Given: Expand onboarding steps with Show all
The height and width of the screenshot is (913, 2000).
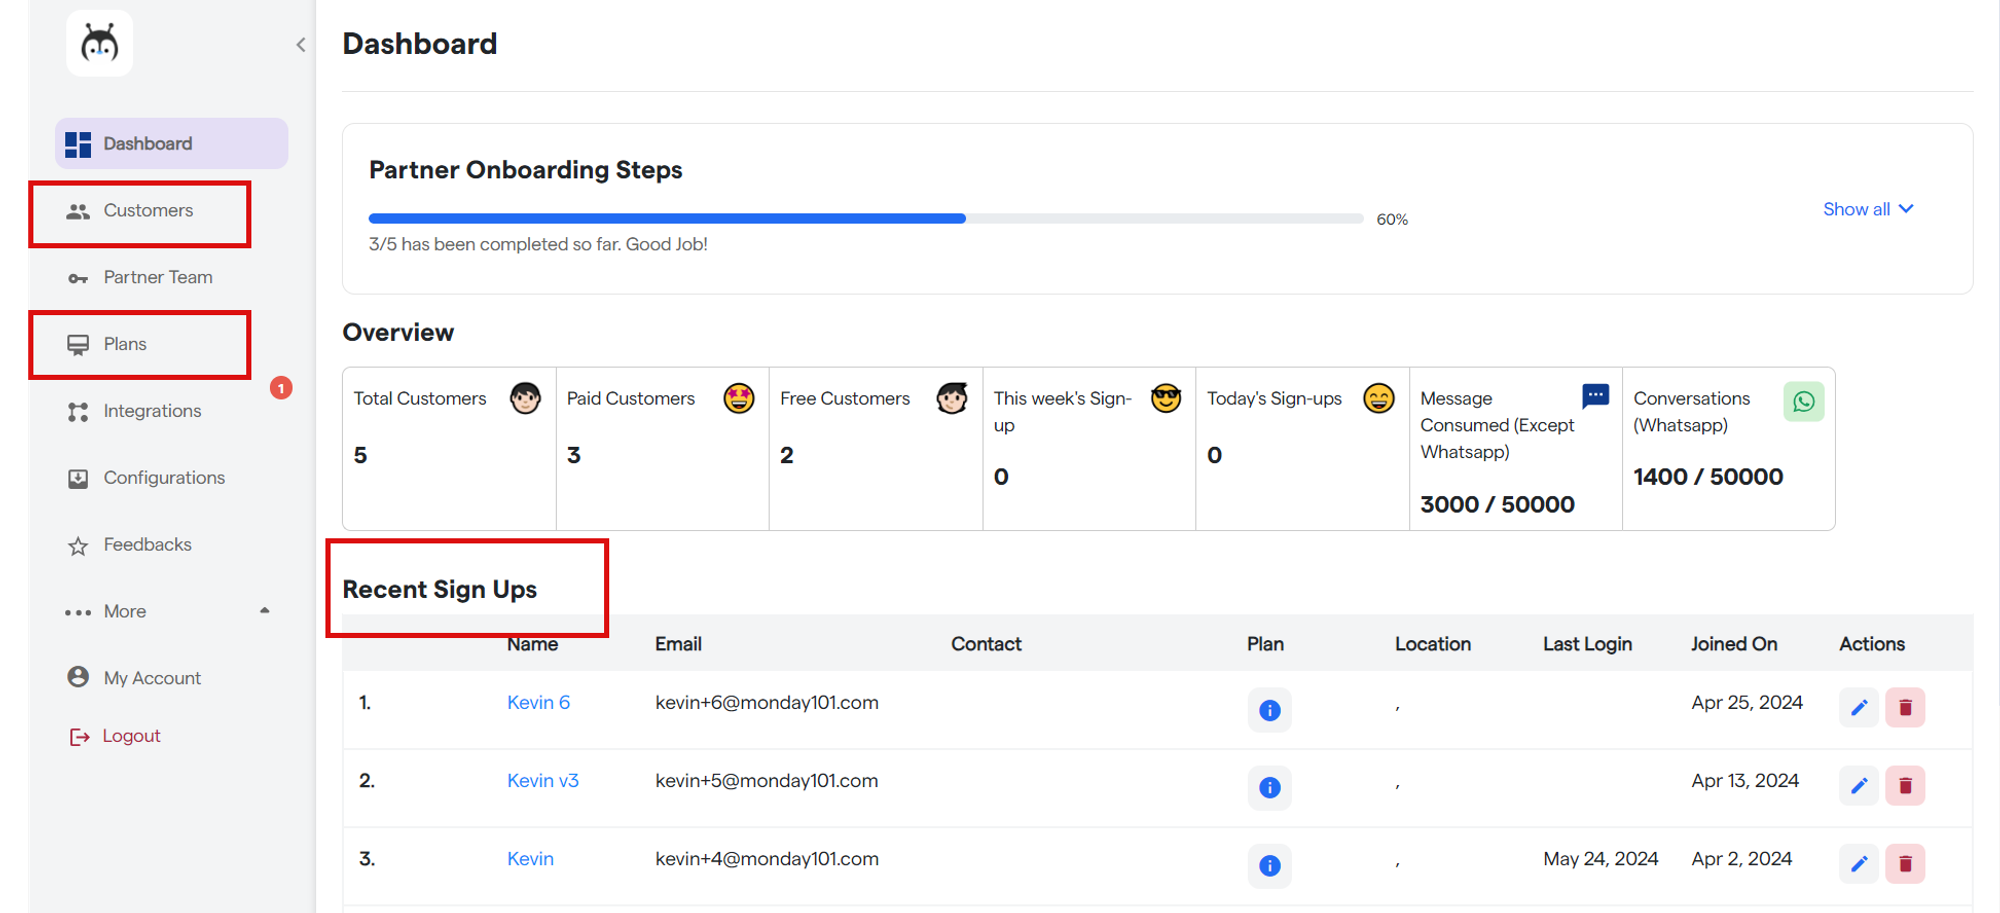Looking at the screenshot, I should (x=1867, y=209).
